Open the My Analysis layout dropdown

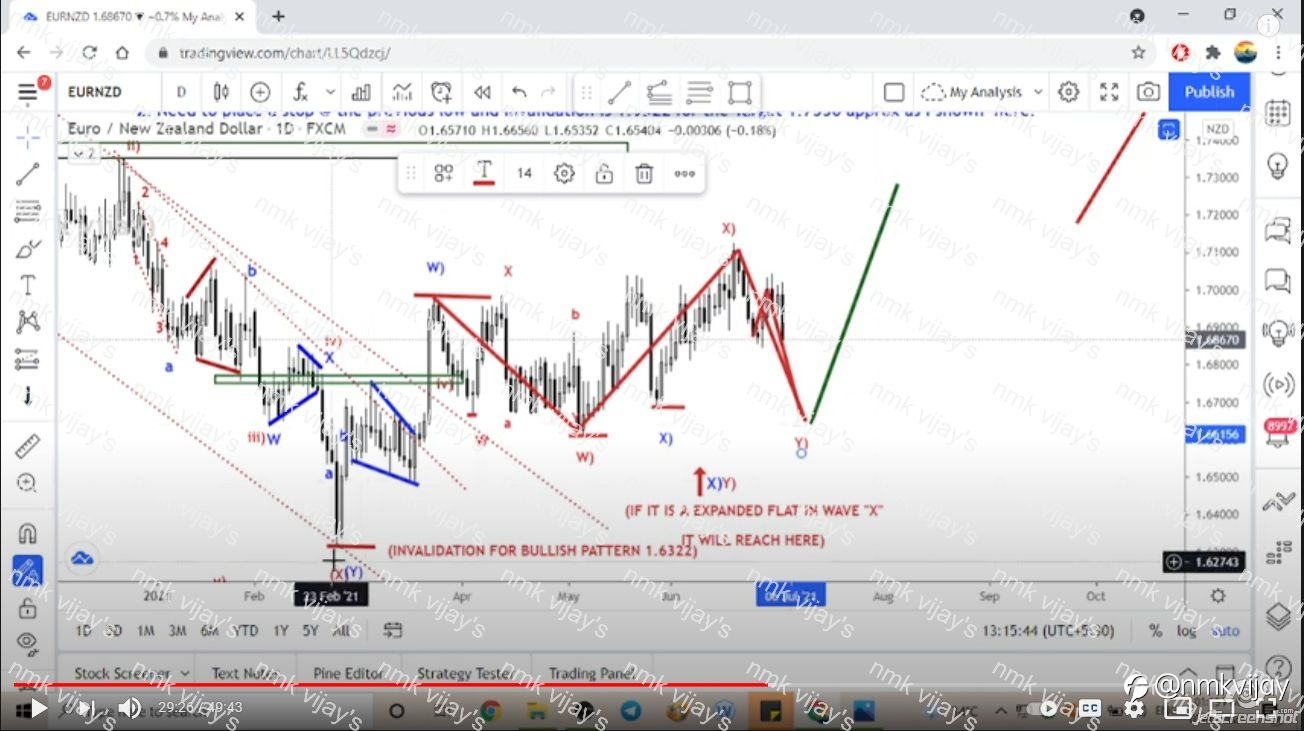(982, 92)
